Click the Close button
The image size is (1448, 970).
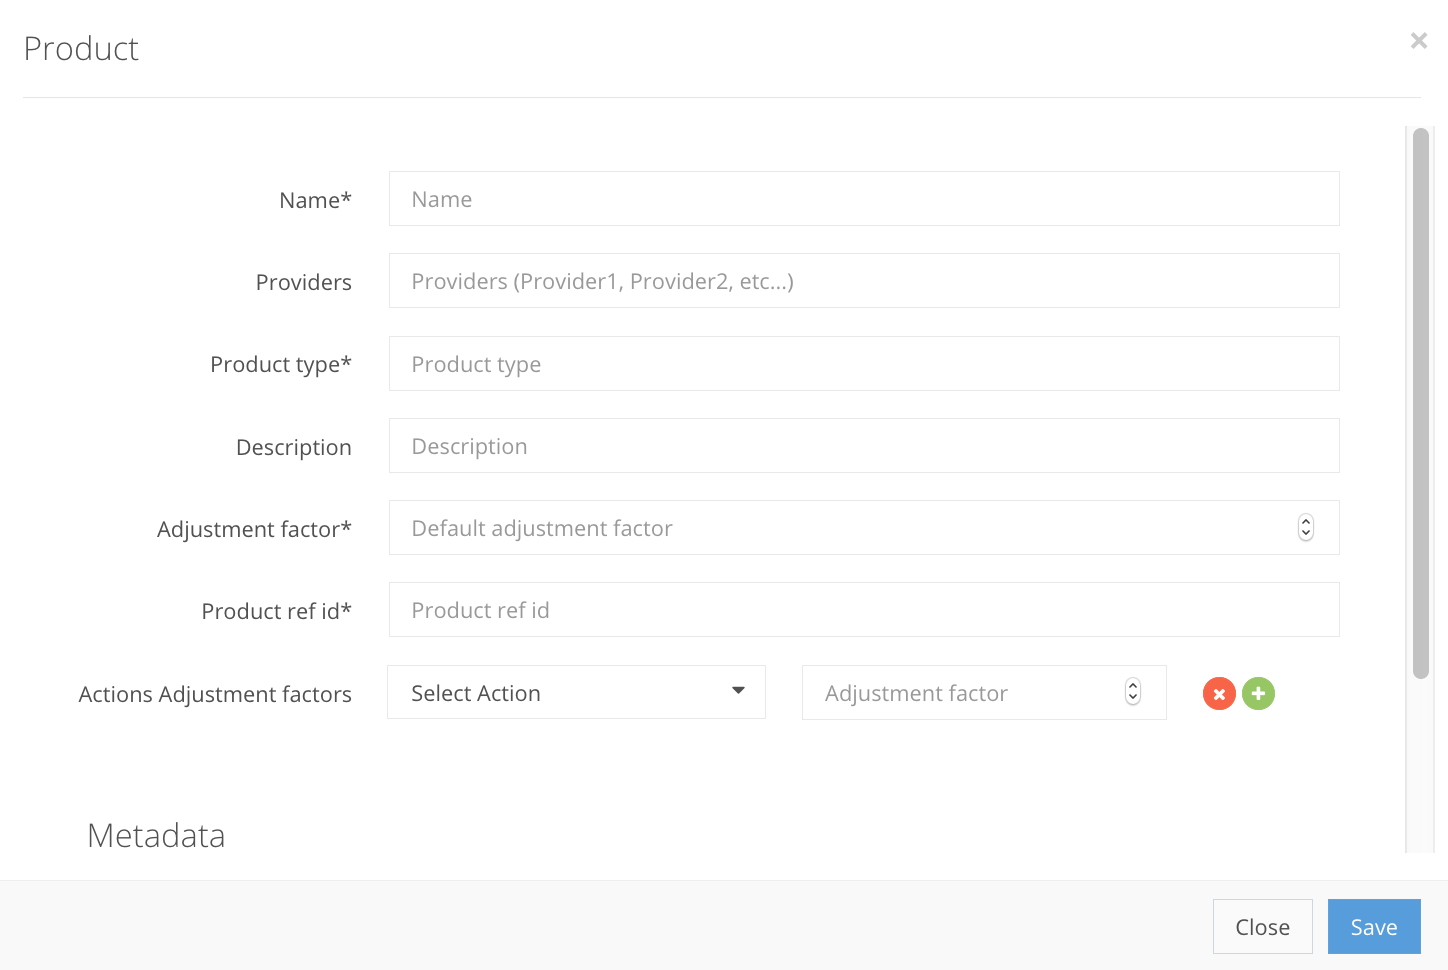[x=1262, y=926]
